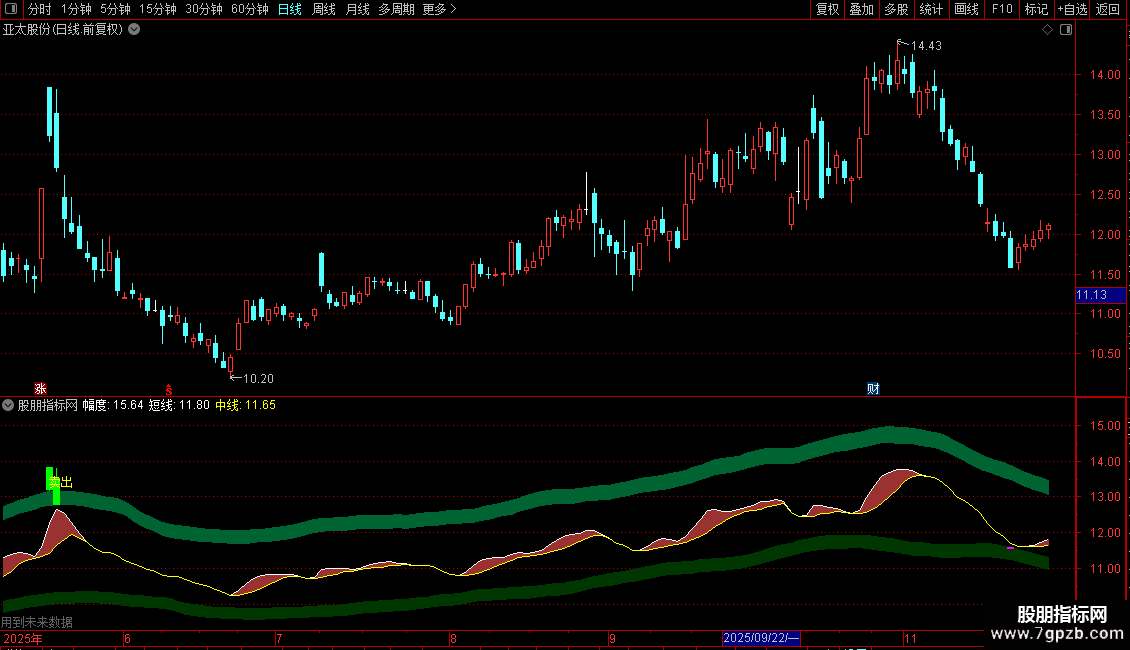Click the diamond icon at chart top-right
Image resolution: width=1130 pixels, height=650 pixels.
1048,30
